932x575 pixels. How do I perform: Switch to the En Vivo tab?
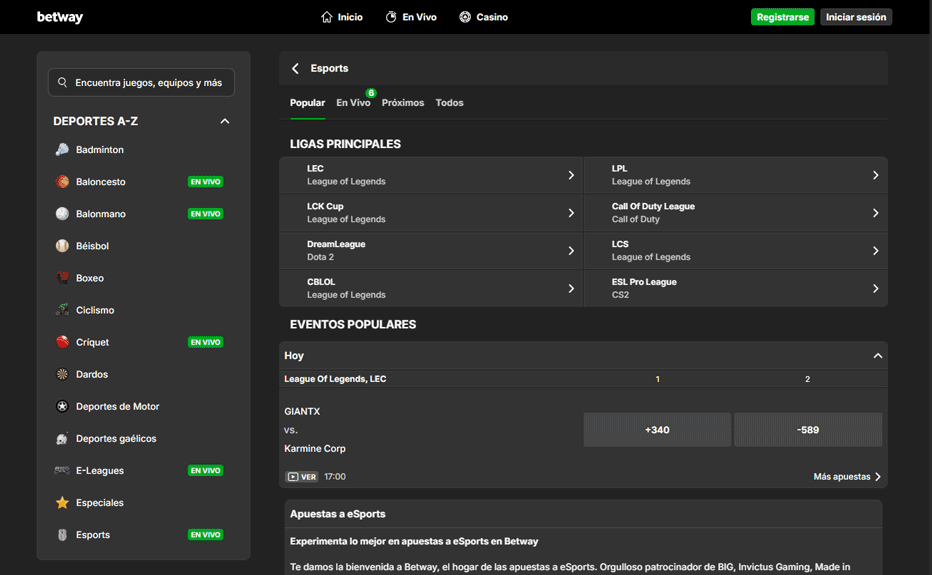(x=353, y=103)
